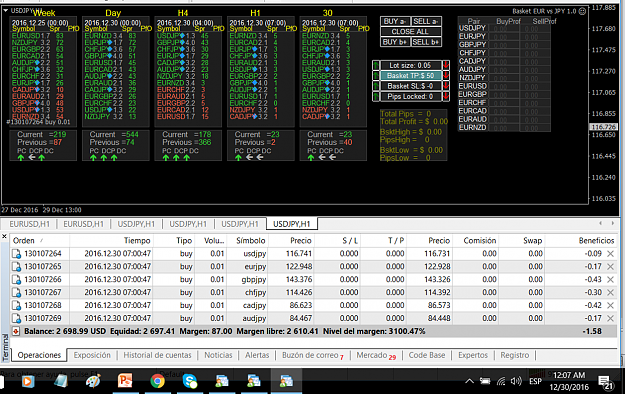
Task: Sort by the Tiempo column header
Action: pyautogui.click(x=112, y=240)
